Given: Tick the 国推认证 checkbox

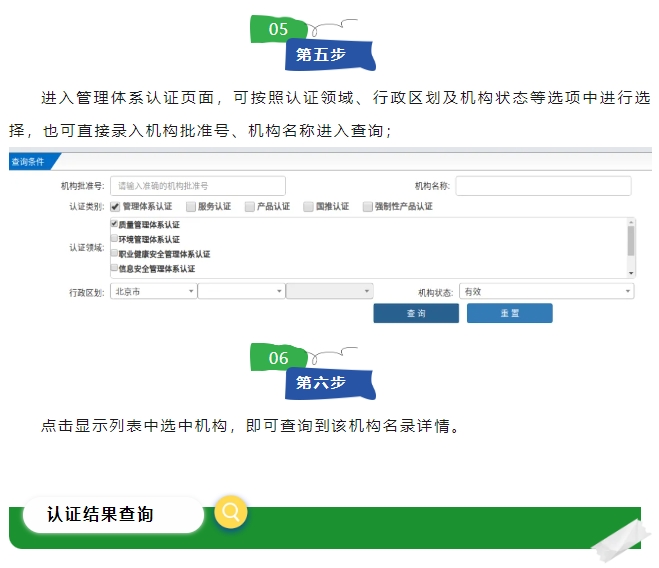Looking at the screenshot, I should (308, 207).
